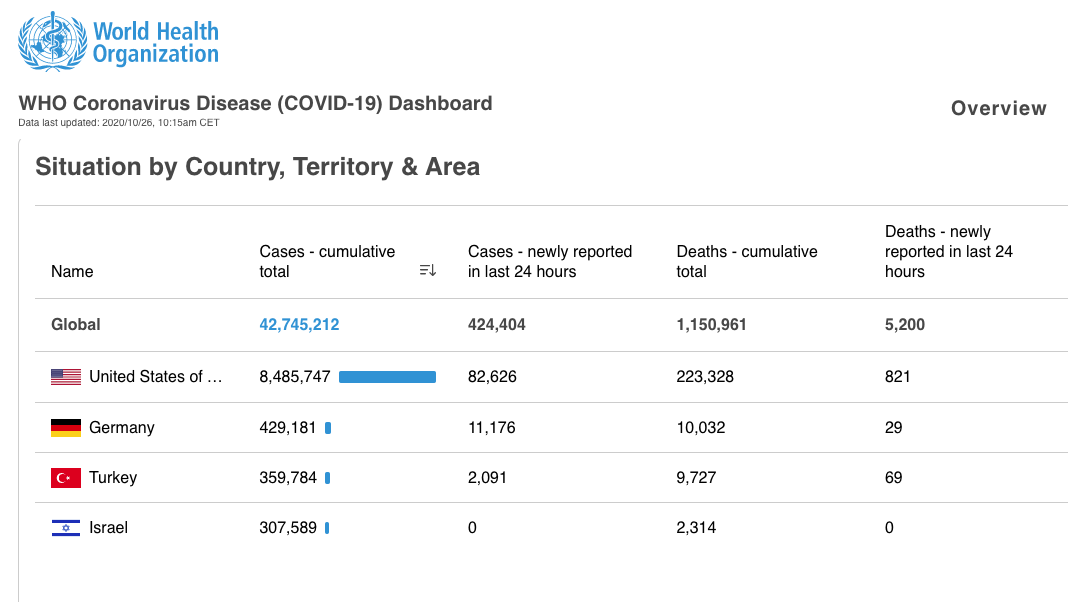Click the Data last updated timestamp
The width and height of the screenshot is (1068, 602).
pyautogui.click(x=119, y=123)
